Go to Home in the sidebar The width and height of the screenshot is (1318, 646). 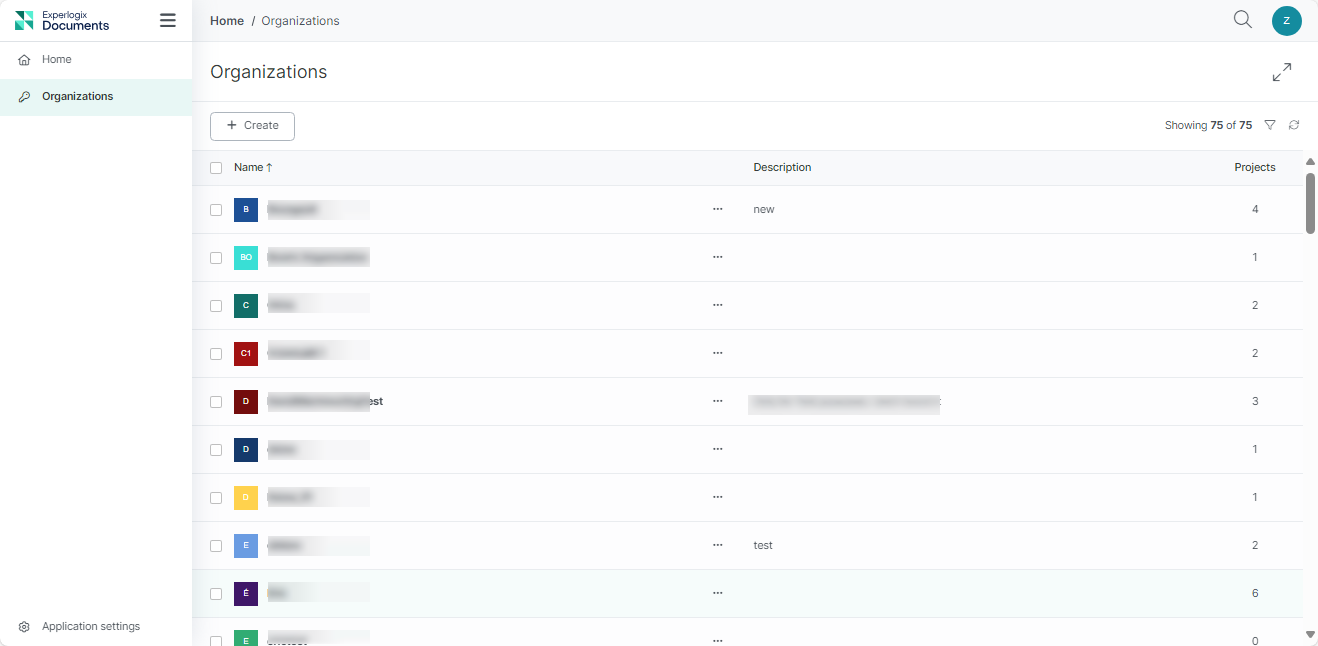coord(56,60)
